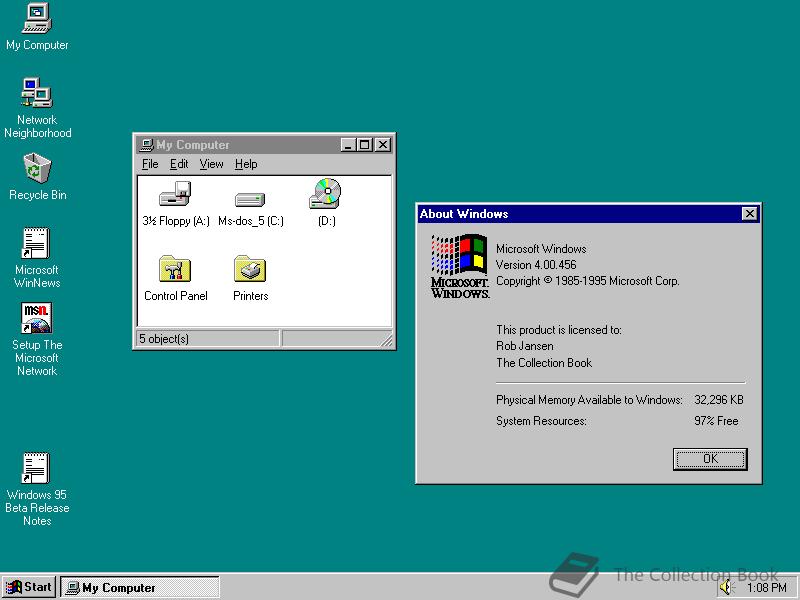Click My Computer taskbar button

coord(140,588)
